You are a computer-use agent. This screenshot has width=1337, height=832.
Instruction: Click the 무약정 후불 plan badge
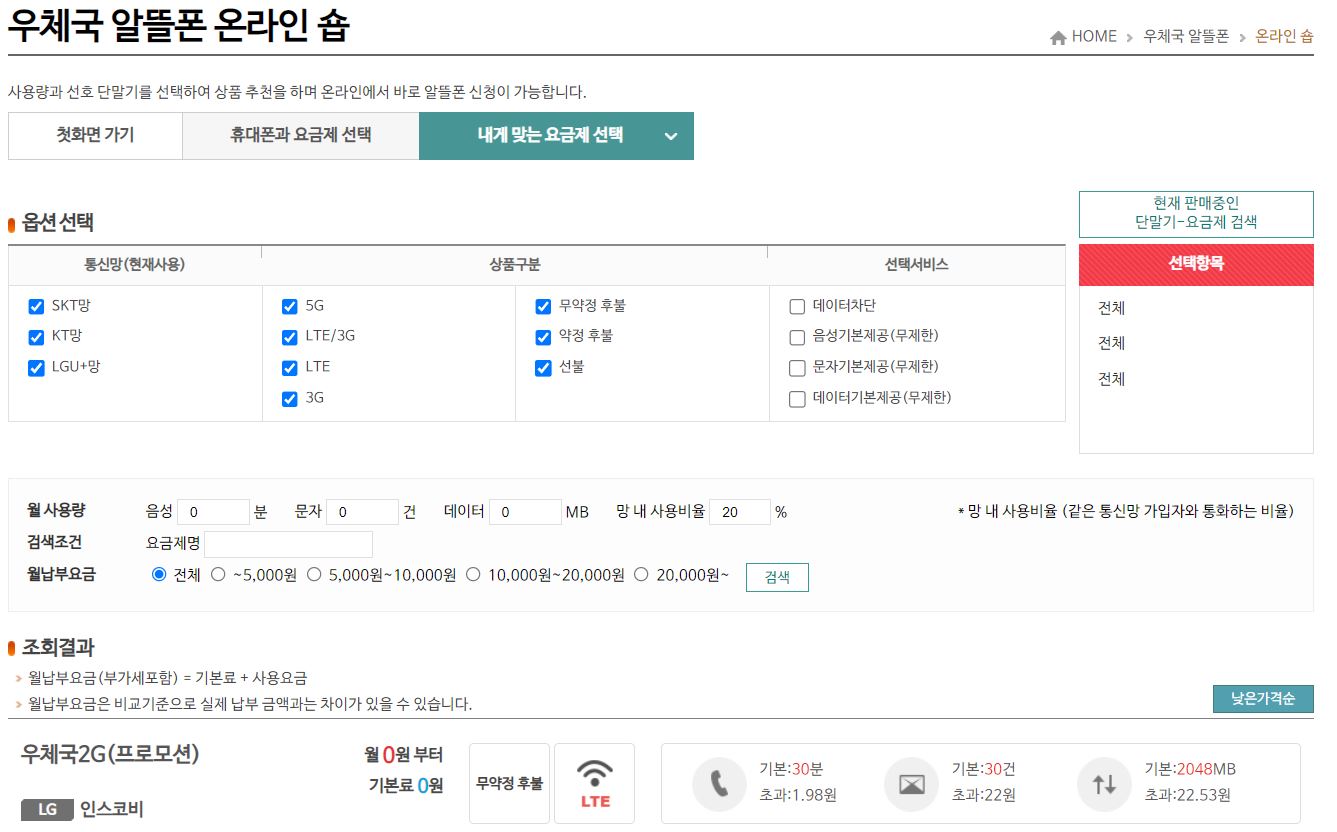(x=509, y=783)
